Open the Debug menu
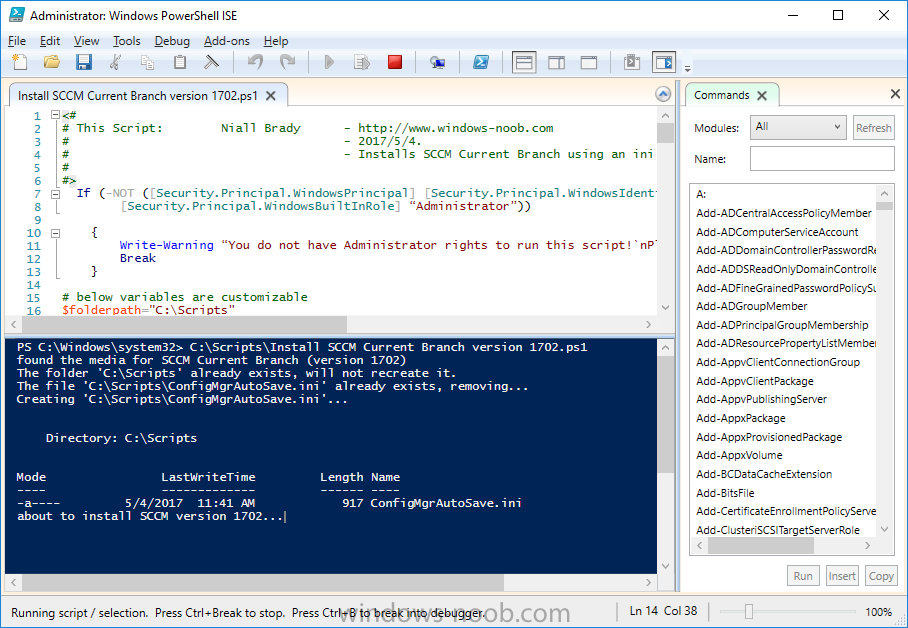 [x=172, y=41]
